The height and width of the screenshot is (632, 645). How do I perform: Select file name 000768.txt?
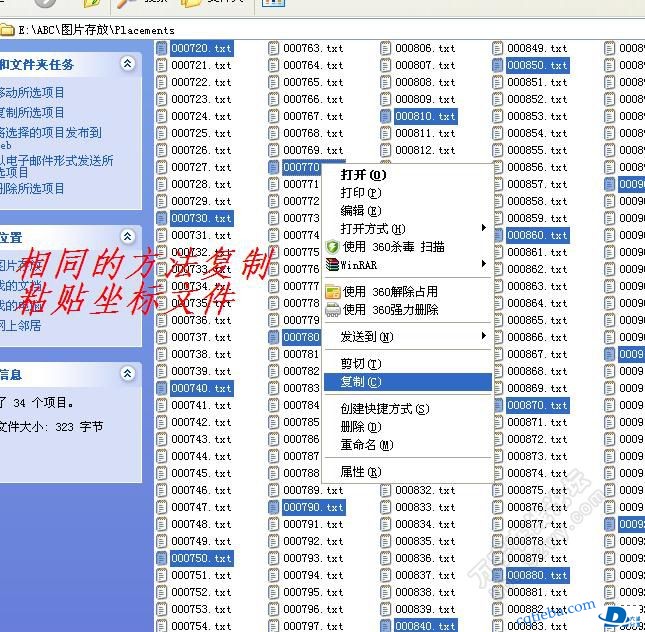click(x=313, y=133)
